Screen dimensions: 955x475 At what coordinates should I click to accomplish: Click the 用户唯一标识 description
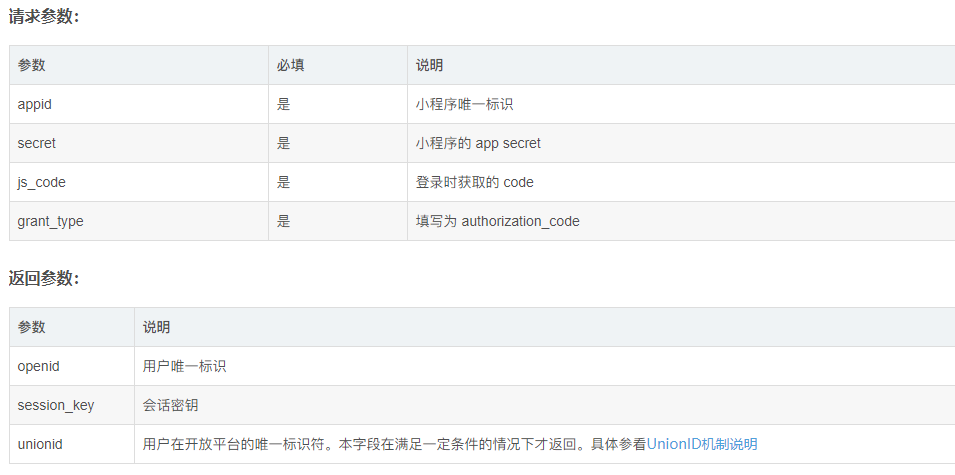coord(185,366)
